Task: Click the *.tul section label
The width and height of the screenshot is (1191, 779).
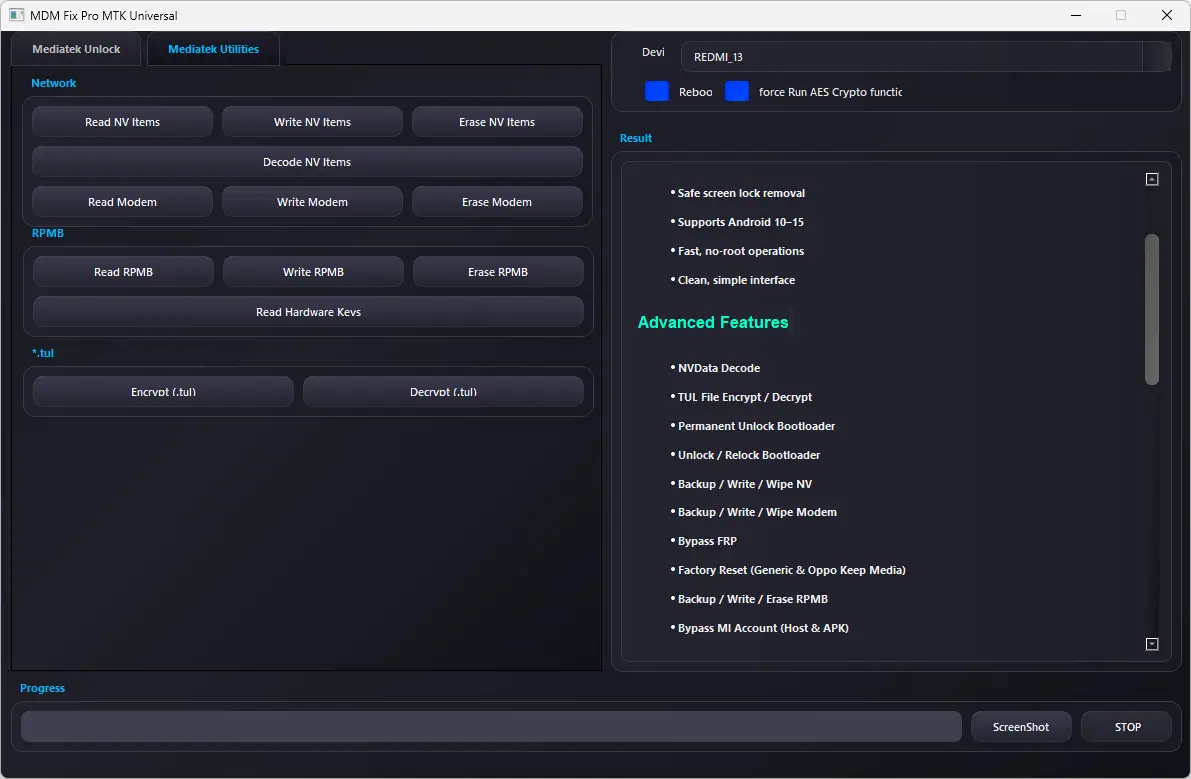Action: 43,353
